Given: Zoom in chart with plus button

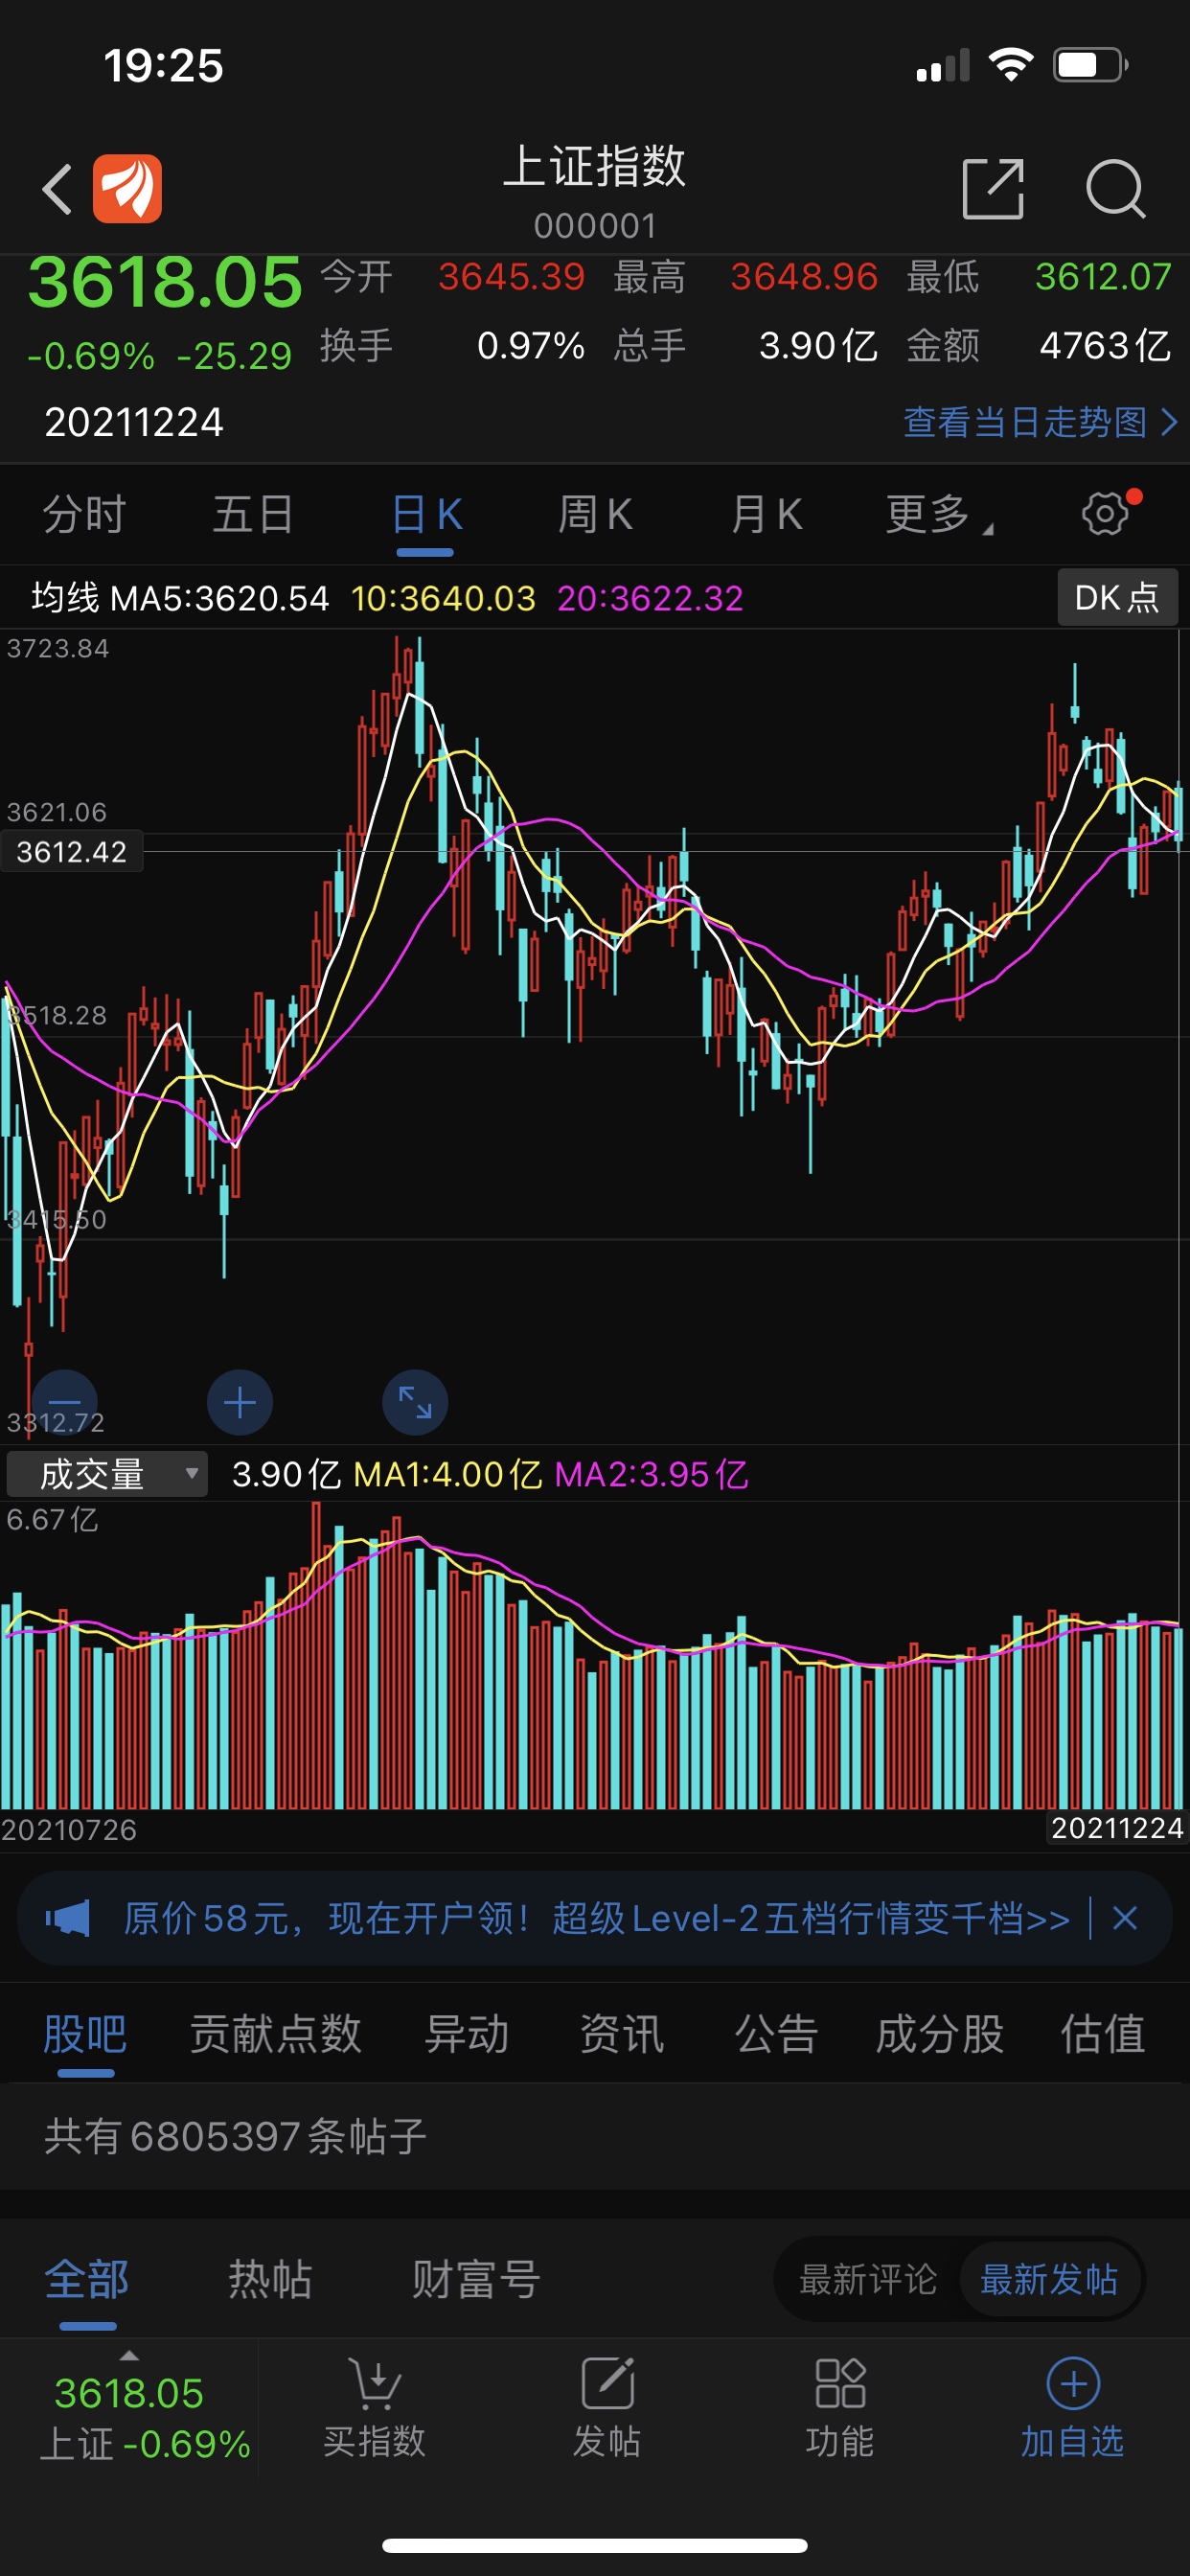Looking at the screenshot, I should (x=240, y=1402).
